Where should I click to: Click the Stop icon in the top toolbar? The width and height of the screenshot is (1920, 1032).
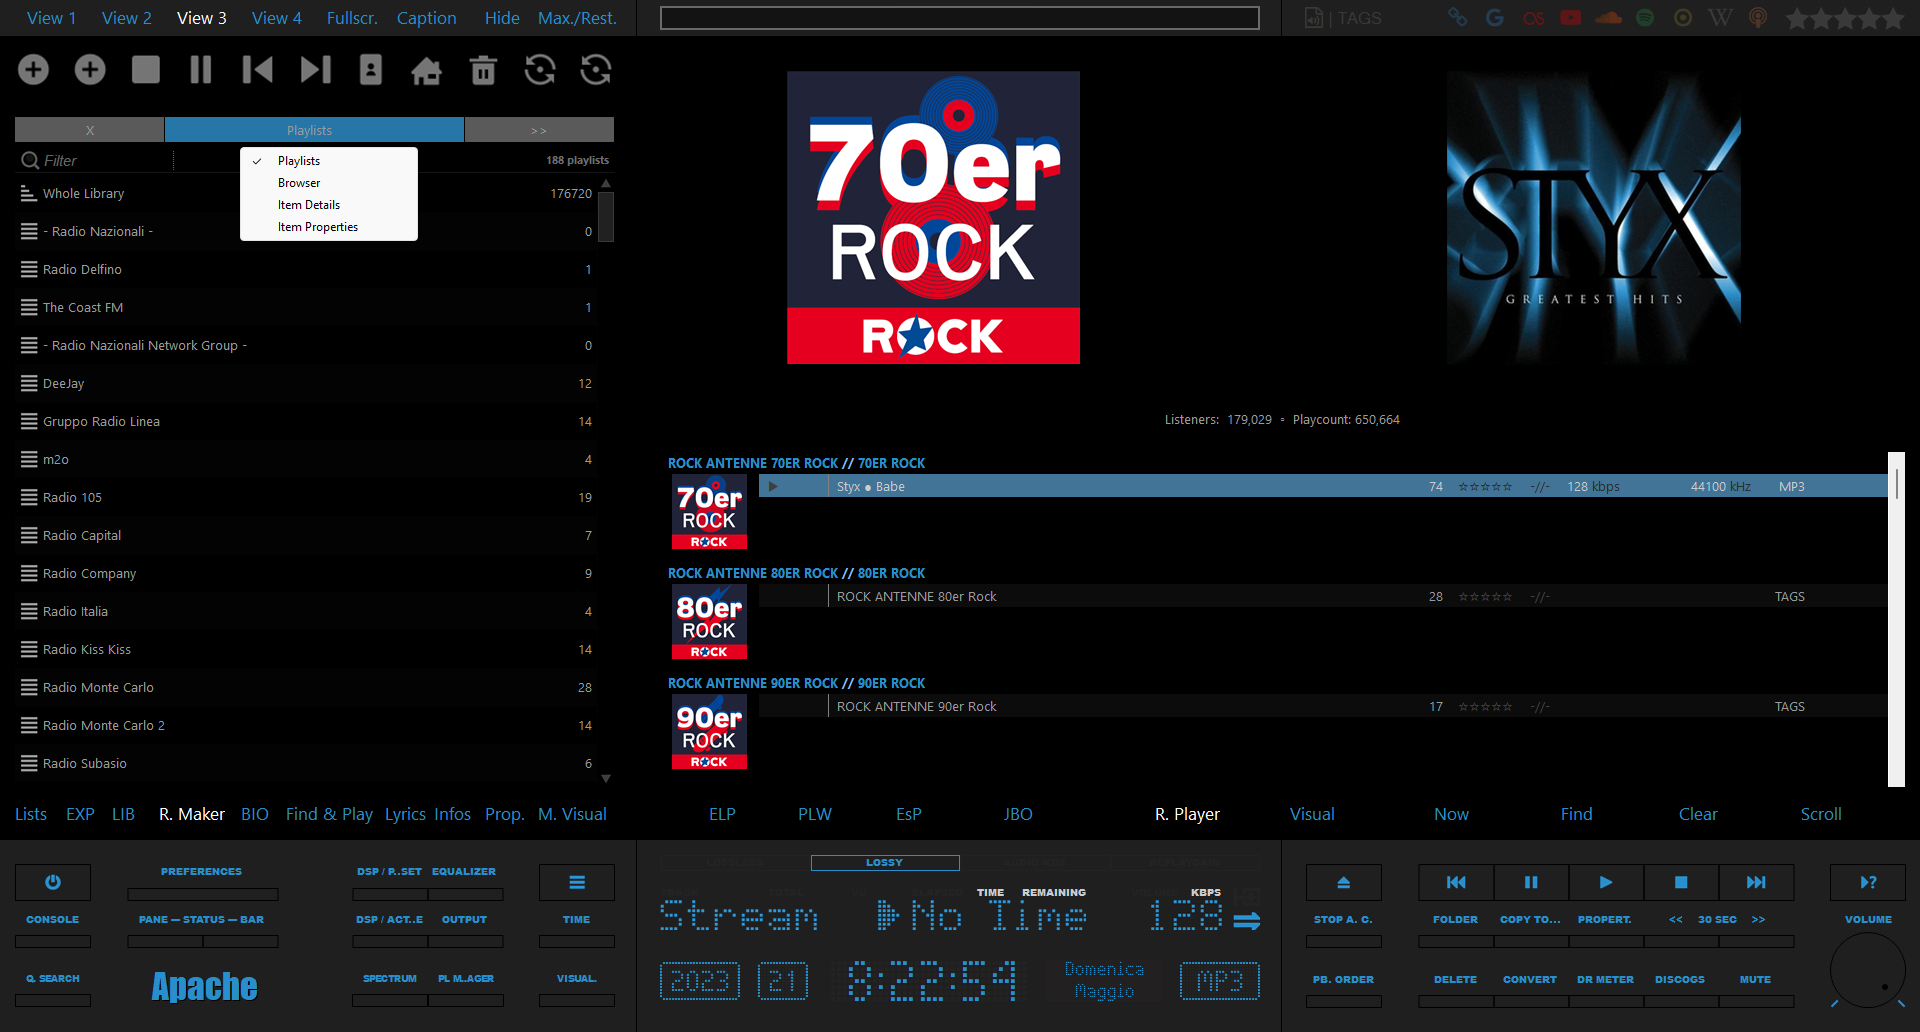[x=146, y=69]
